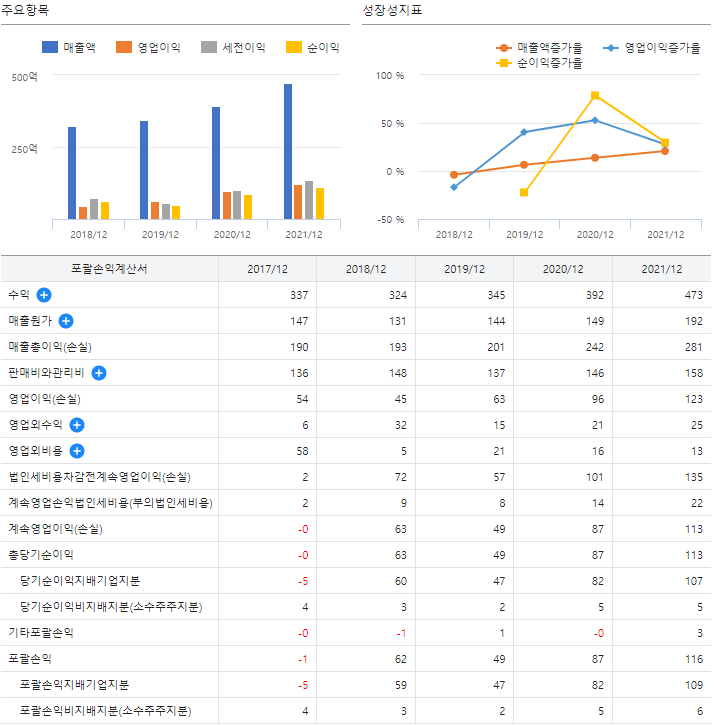Select the 계속영업이익(손실) row label

pos(55,528)
